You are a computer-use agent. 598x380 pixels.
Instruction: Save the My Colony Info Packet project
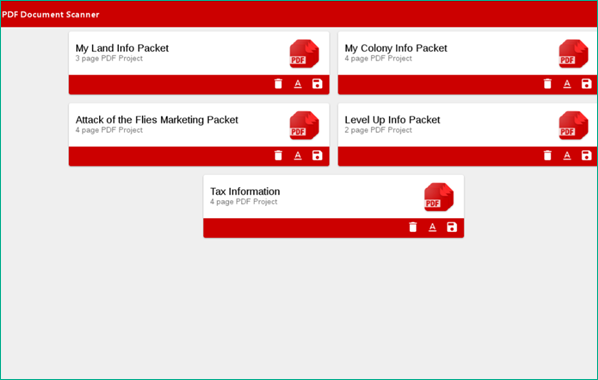587,84
